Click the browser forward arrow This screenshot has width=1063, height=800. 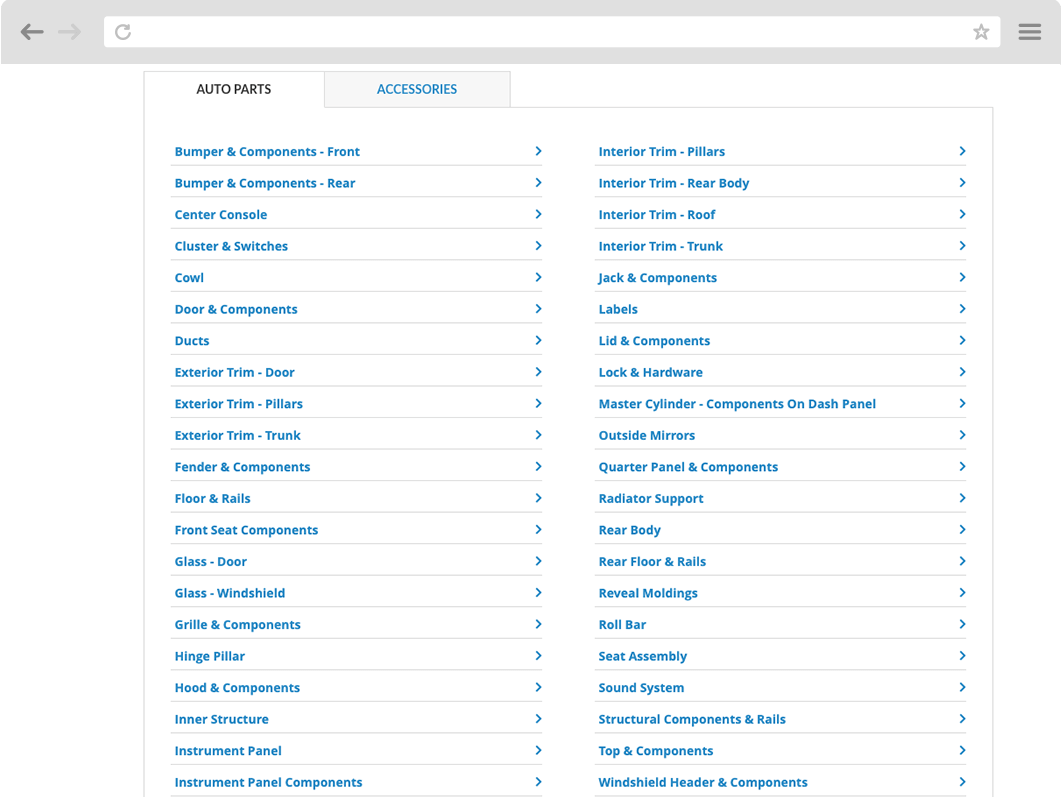coord(69,32)
